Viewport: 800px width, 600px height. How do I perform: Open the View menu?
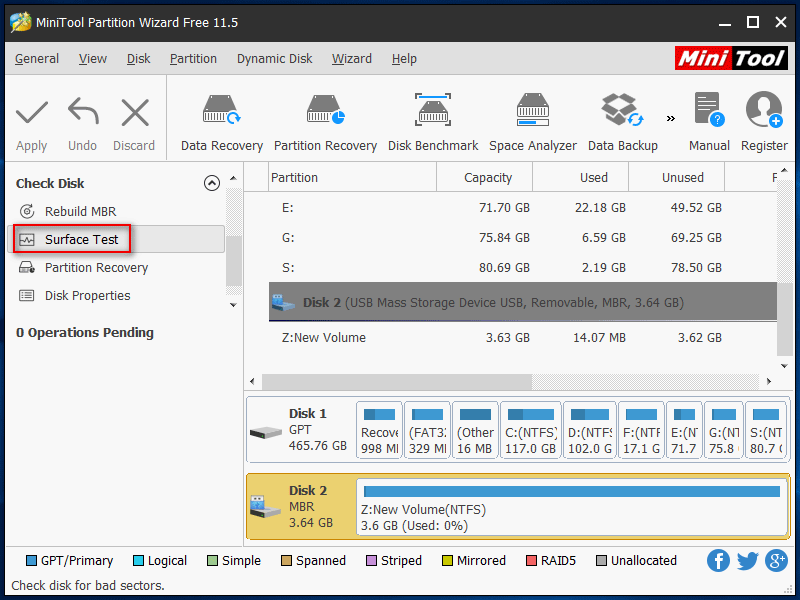click(93, 59)
